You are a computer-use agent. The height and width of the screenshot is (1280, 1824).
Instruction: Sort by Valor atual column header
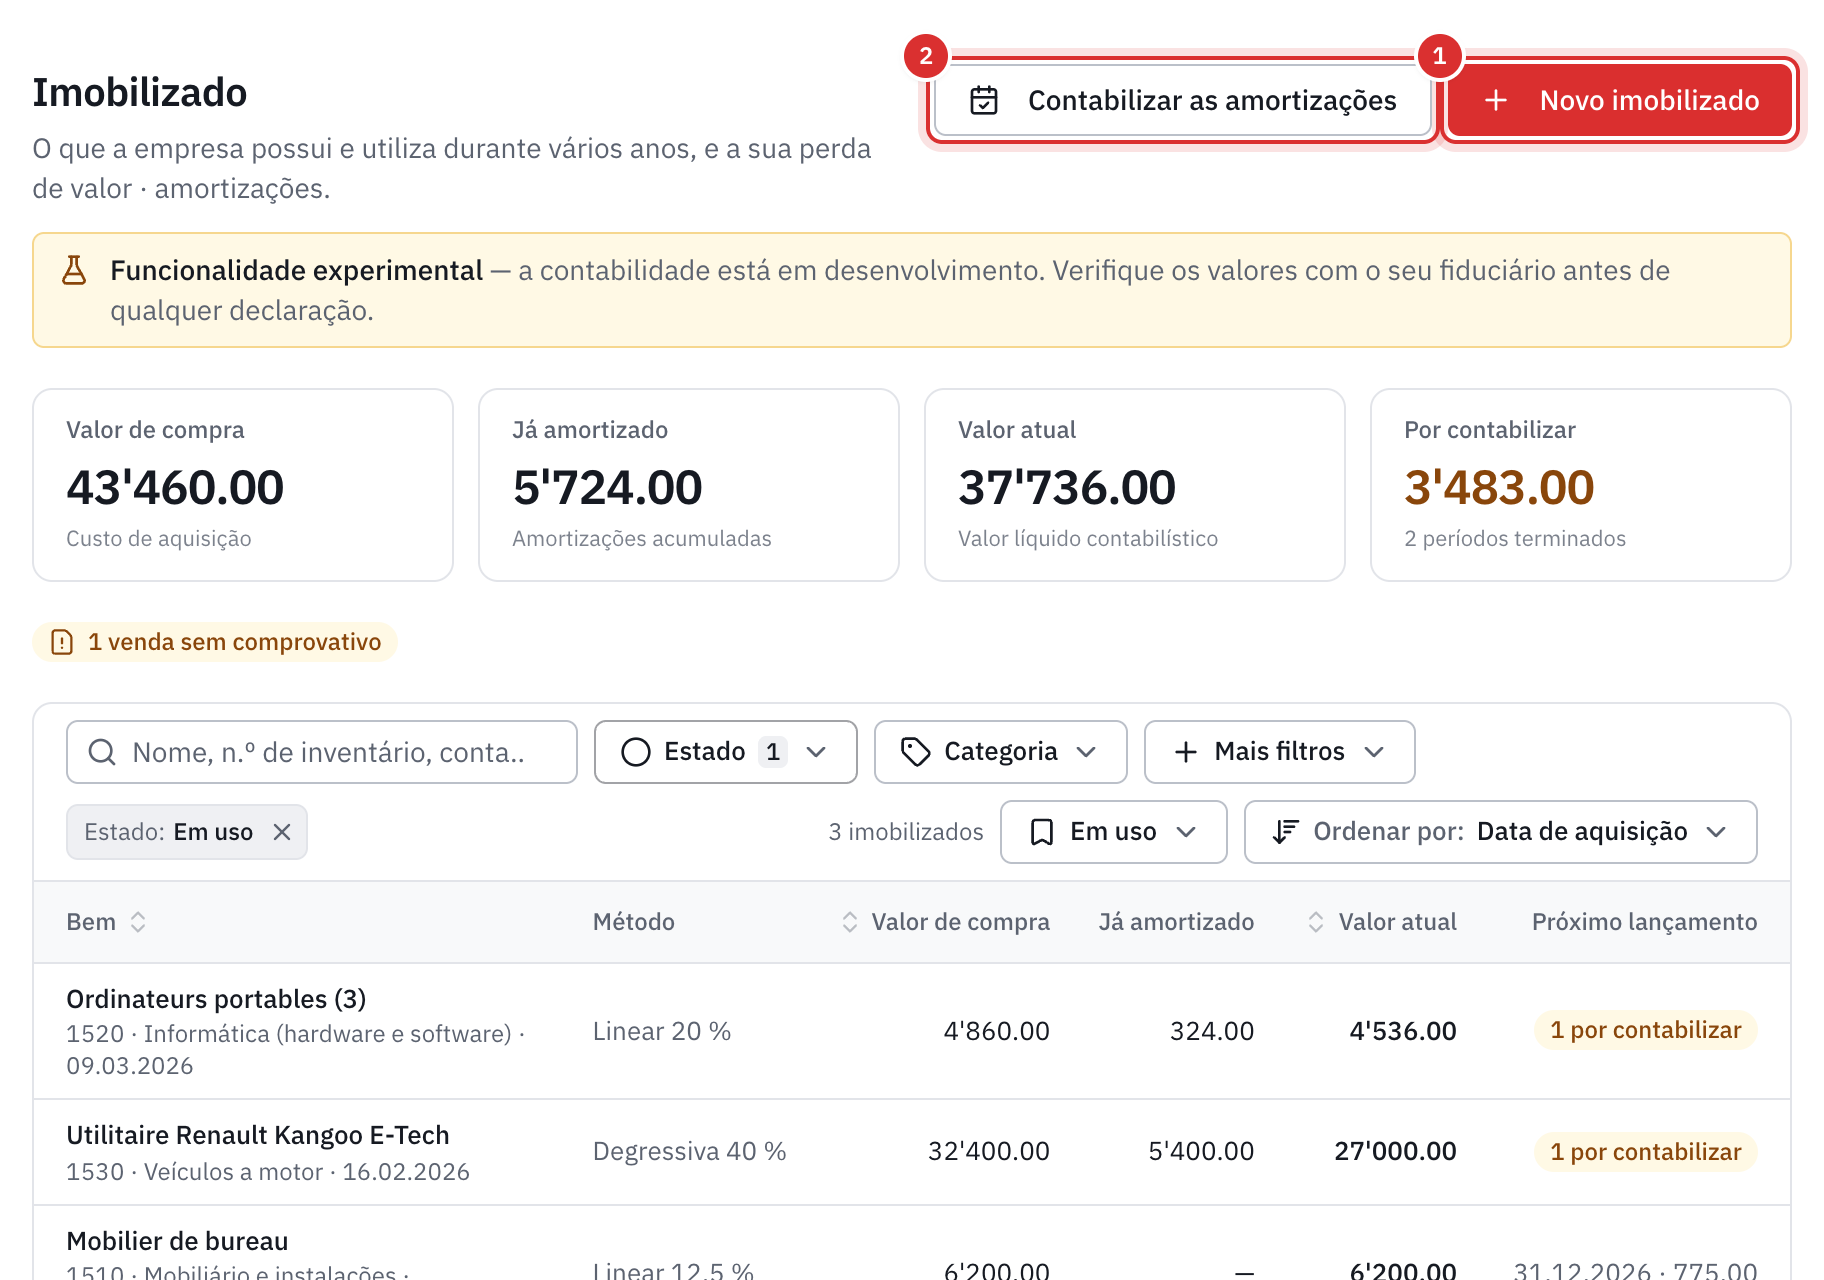(x=1382, y=922)
